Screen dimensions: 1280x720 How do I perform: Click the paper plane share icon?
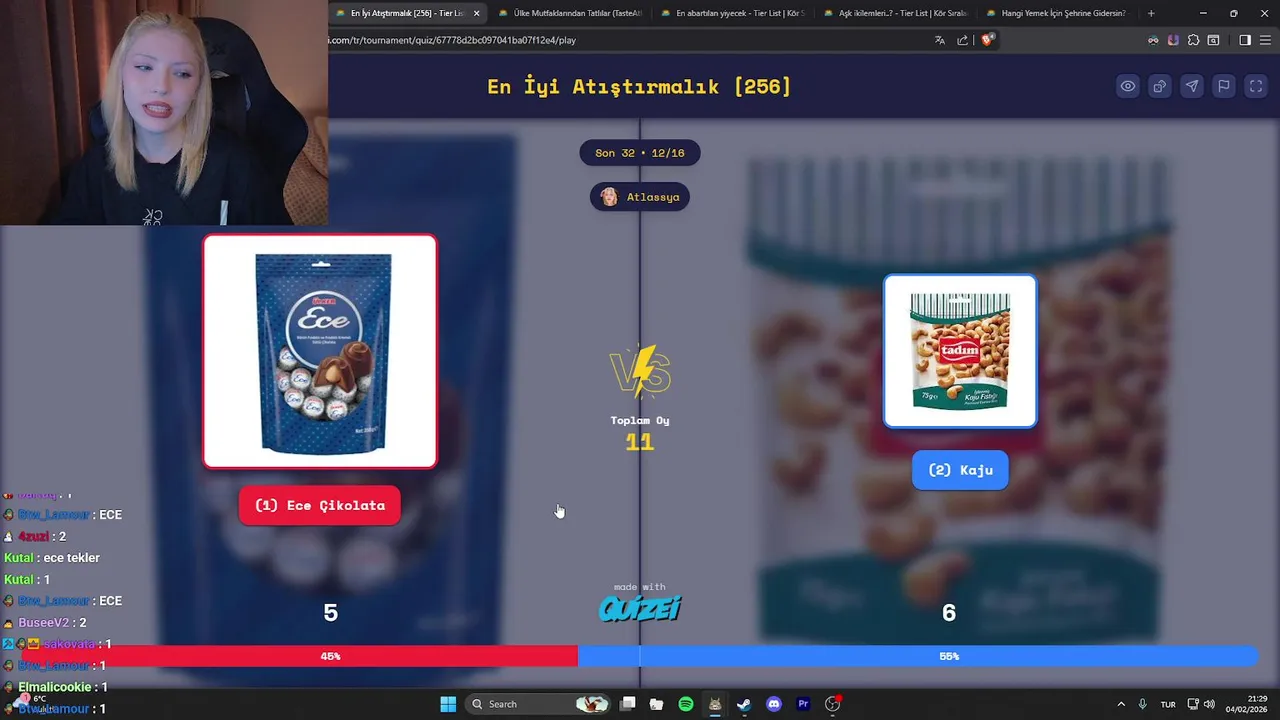click(1191, 86)
